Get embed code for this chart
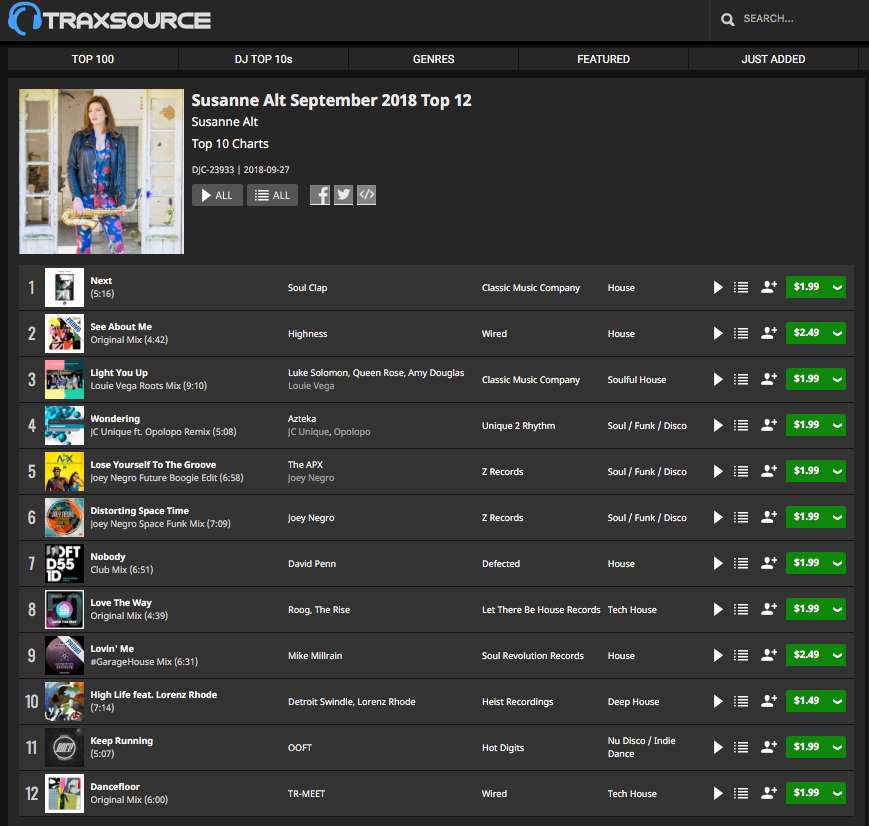This screenshot has height=826, width=869. pos(366,195)
